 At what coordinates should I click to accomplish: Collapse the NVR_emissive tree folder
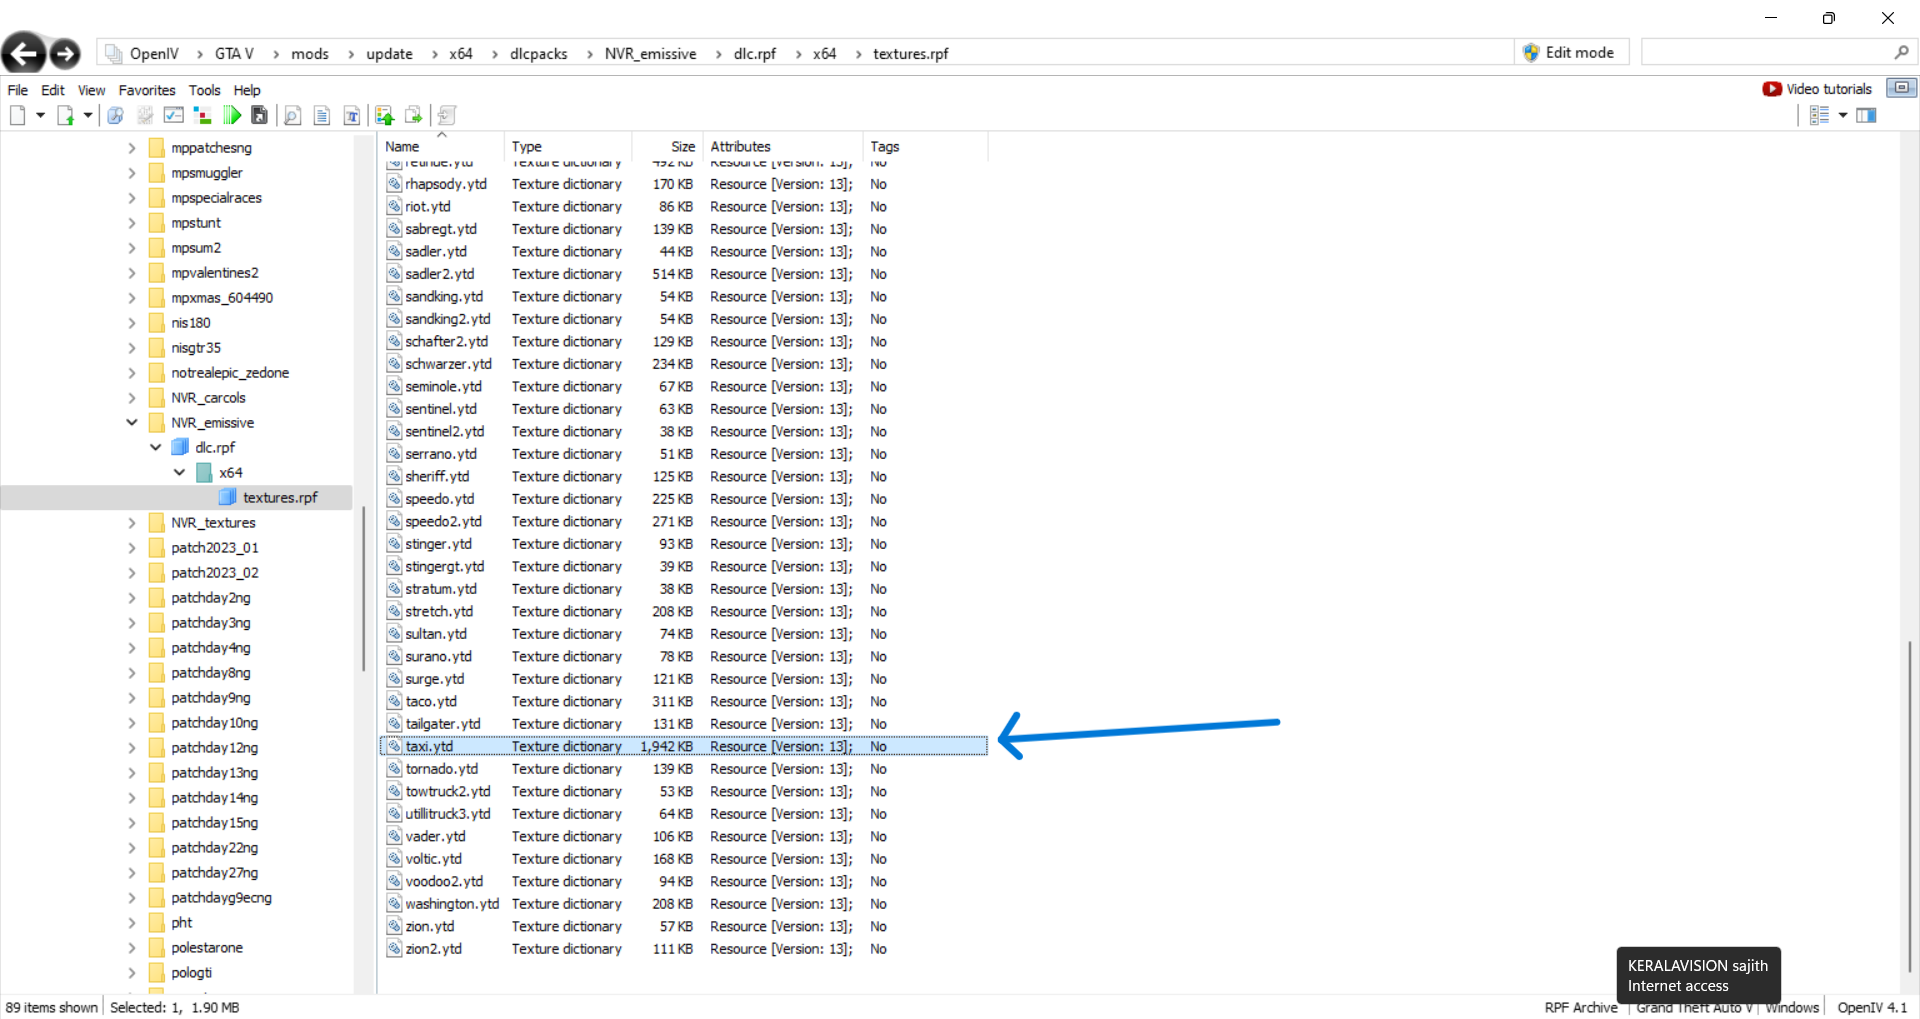(x=131, y=422)
